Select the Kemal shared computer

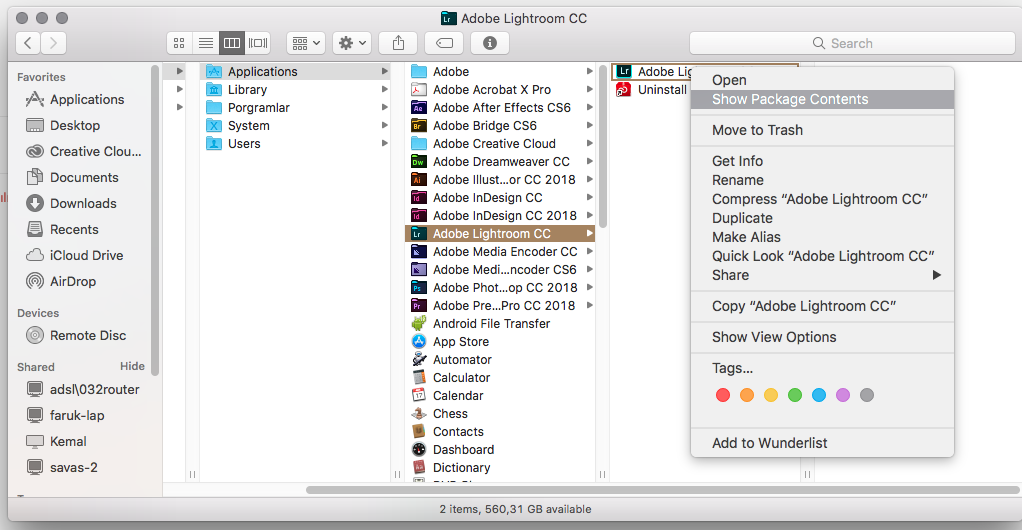point(56,441)
